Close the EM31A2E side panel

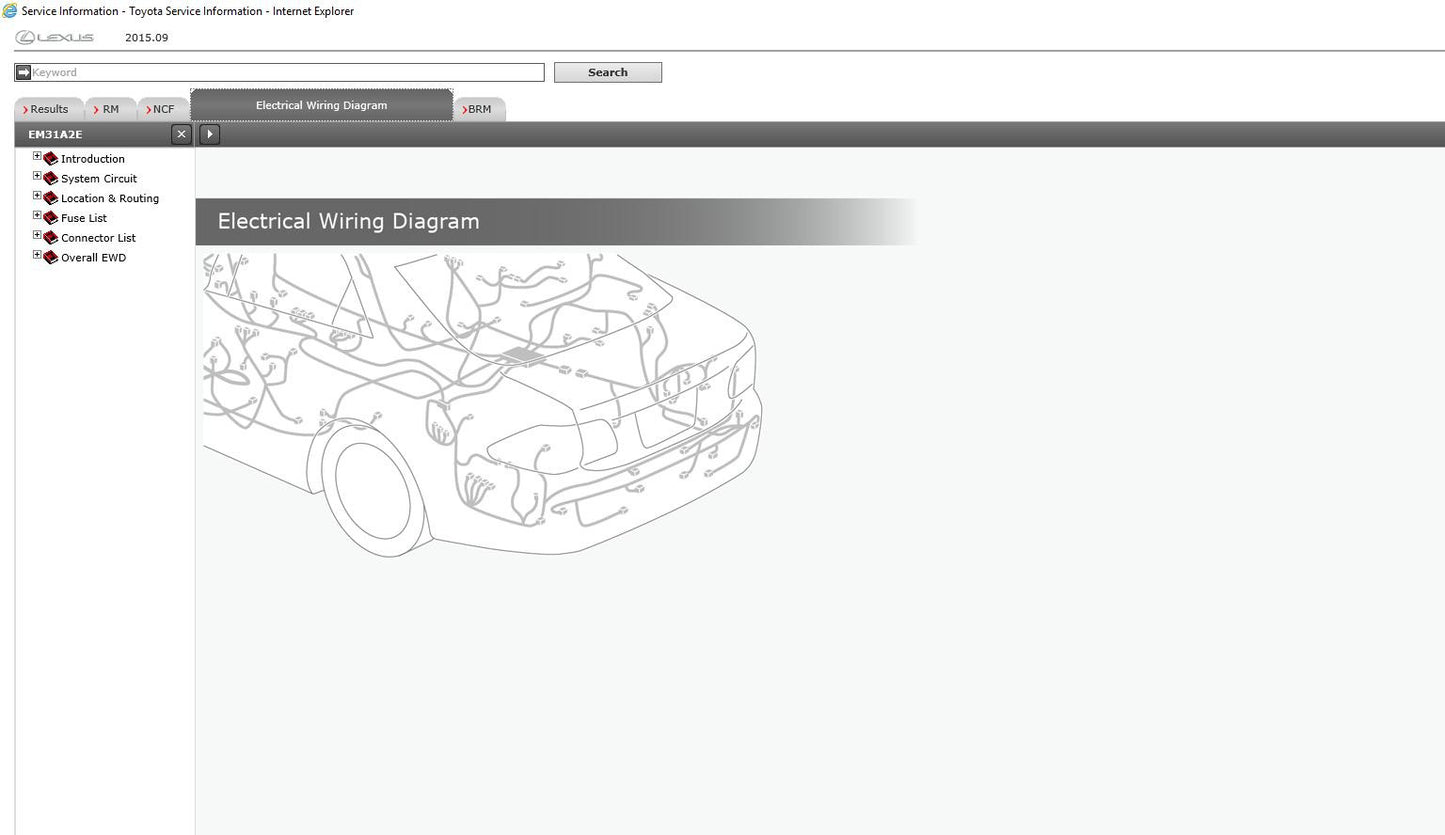(x=181, y=134)
